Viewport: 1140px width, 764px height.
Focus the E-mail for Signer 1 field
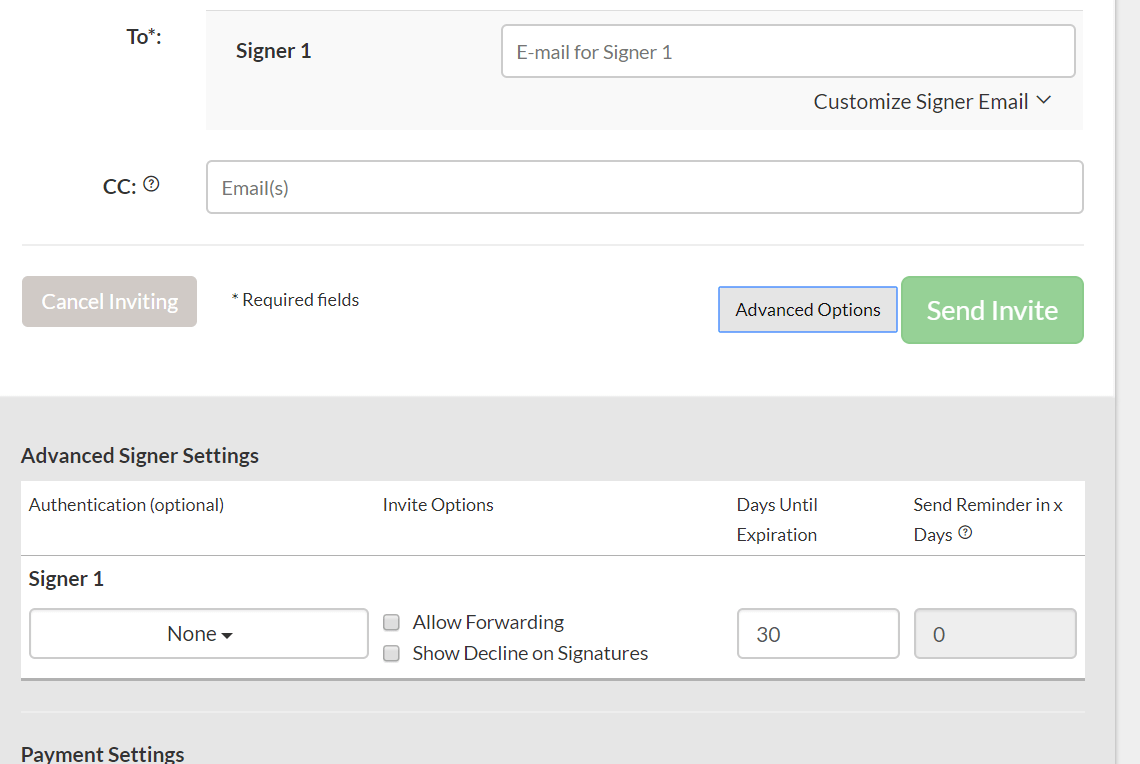tap(787, 50)
